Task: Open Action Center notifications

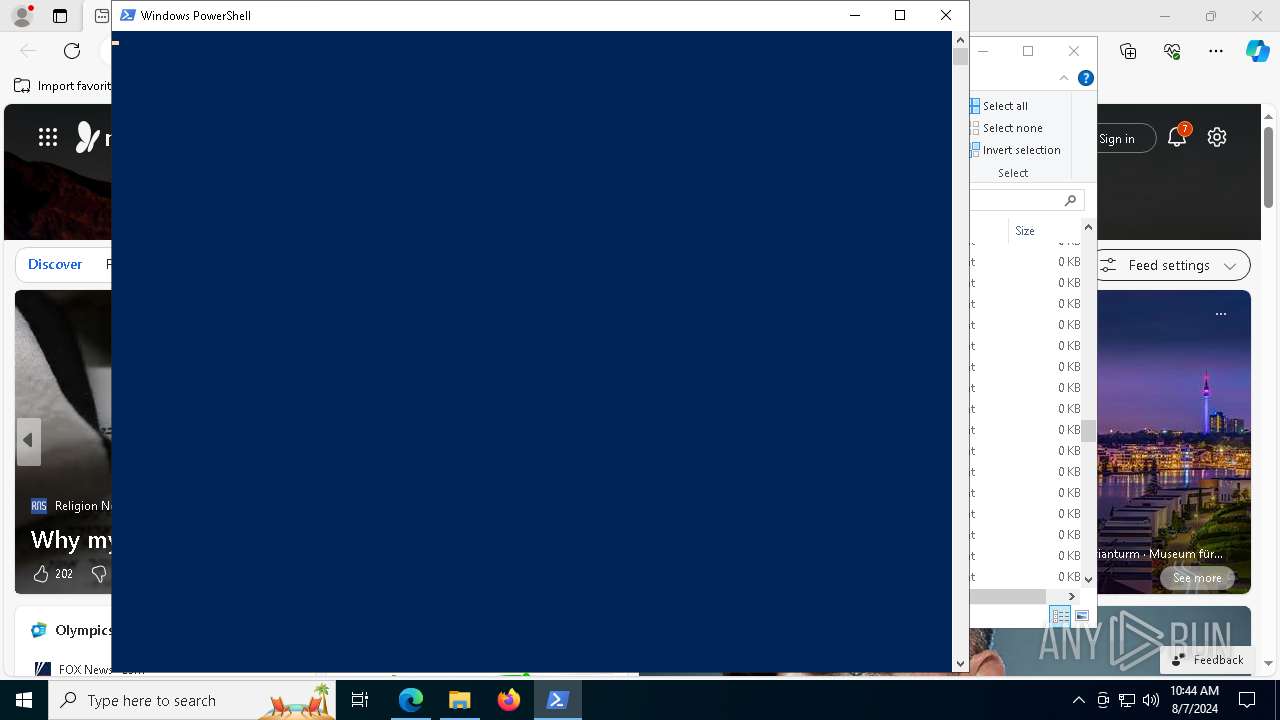Action: (x=1247, y=700)
